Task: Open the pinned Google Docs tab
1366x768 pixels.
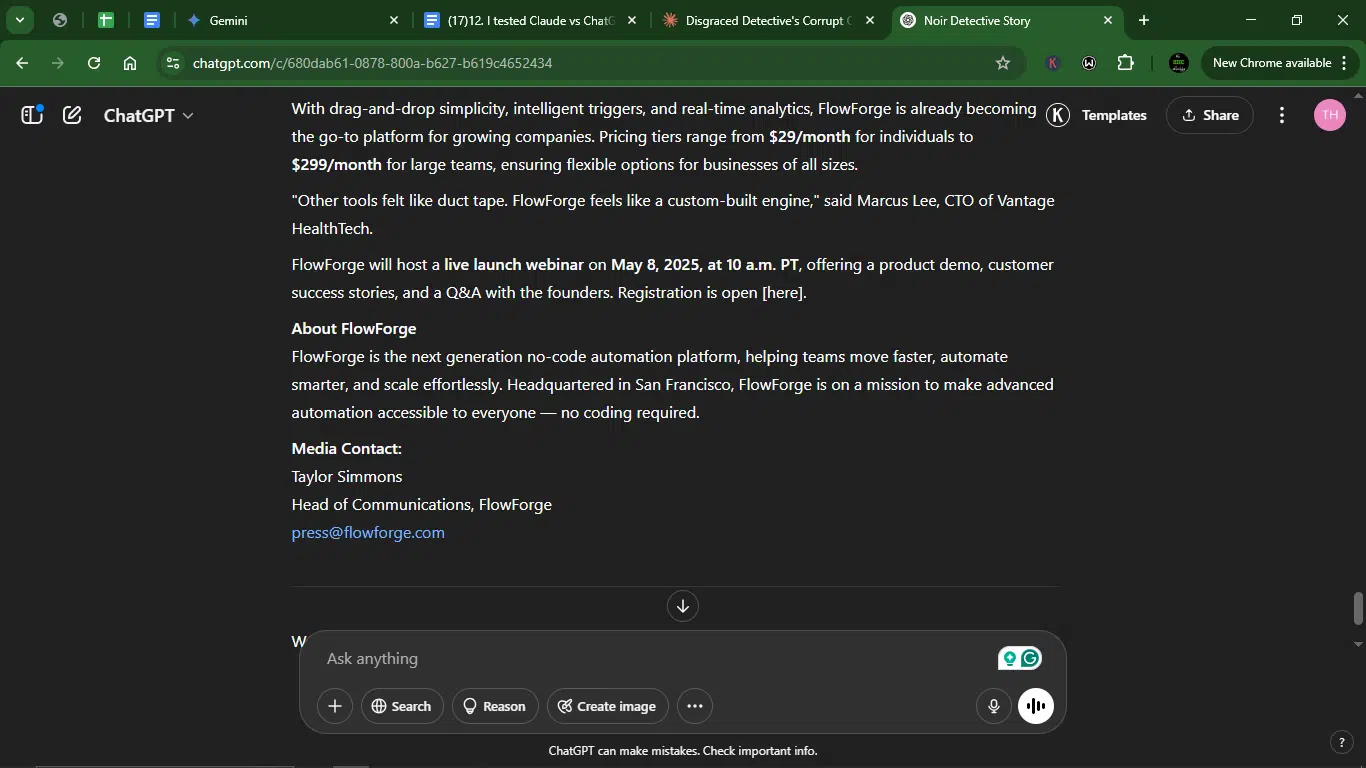Action: [x=152, y=20]
